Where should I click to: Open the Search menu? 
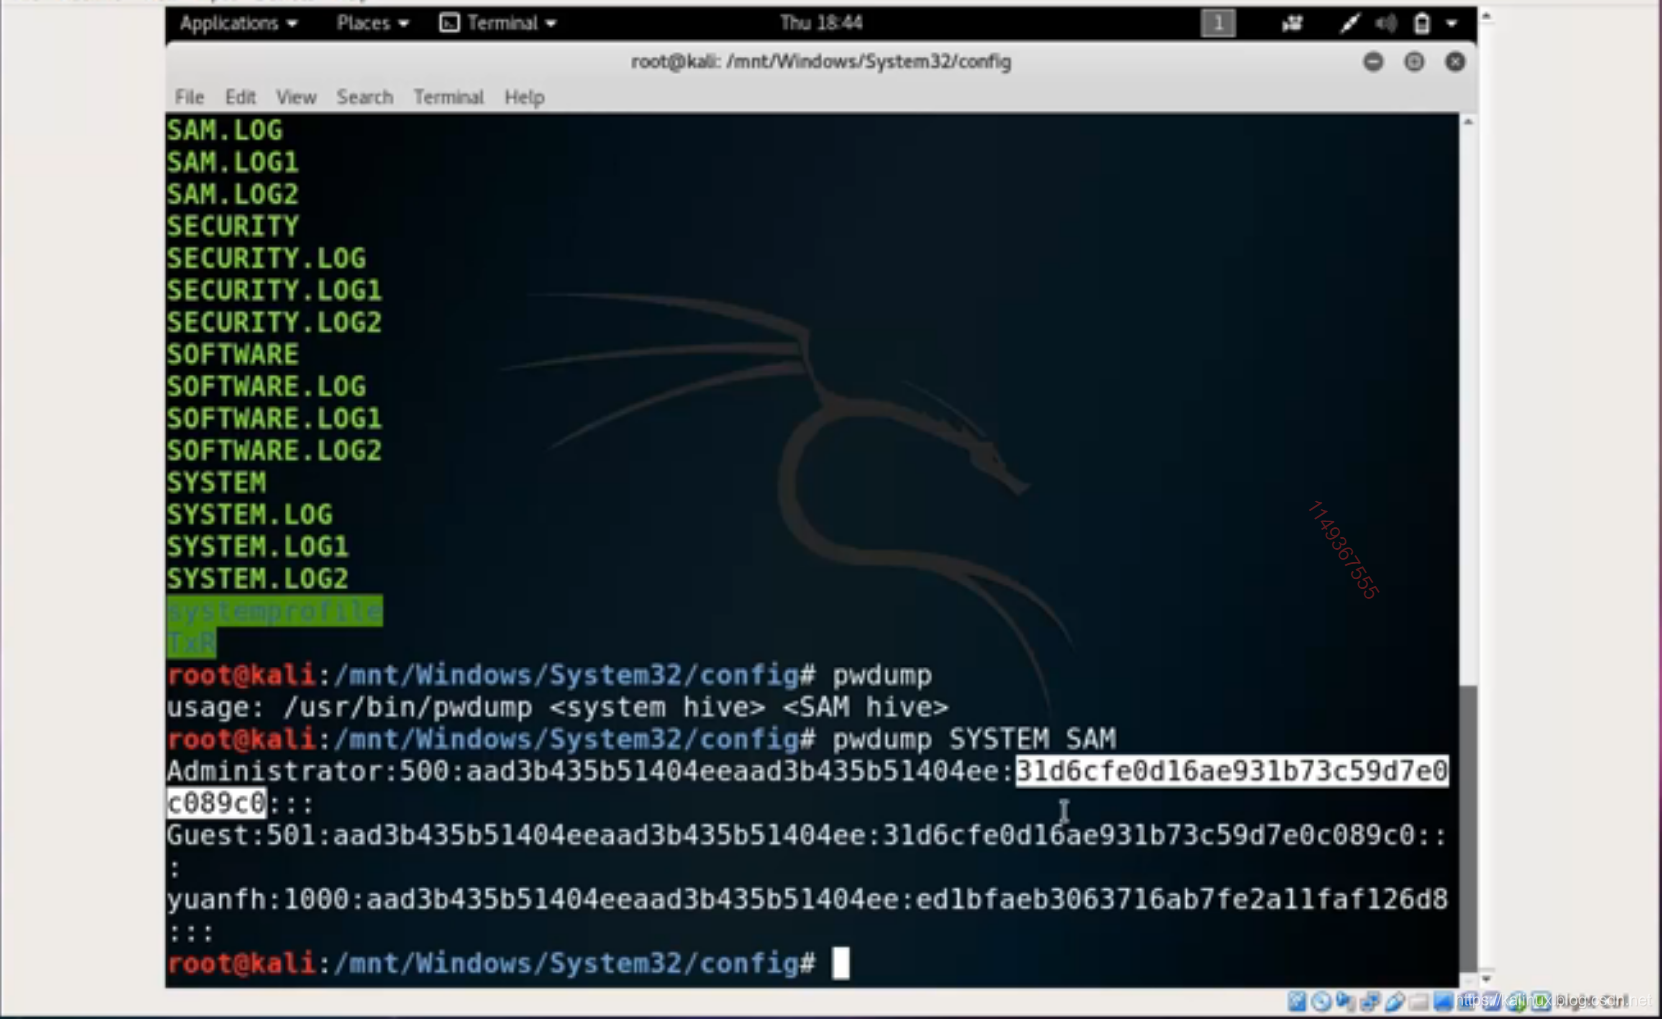click(365, 97)
